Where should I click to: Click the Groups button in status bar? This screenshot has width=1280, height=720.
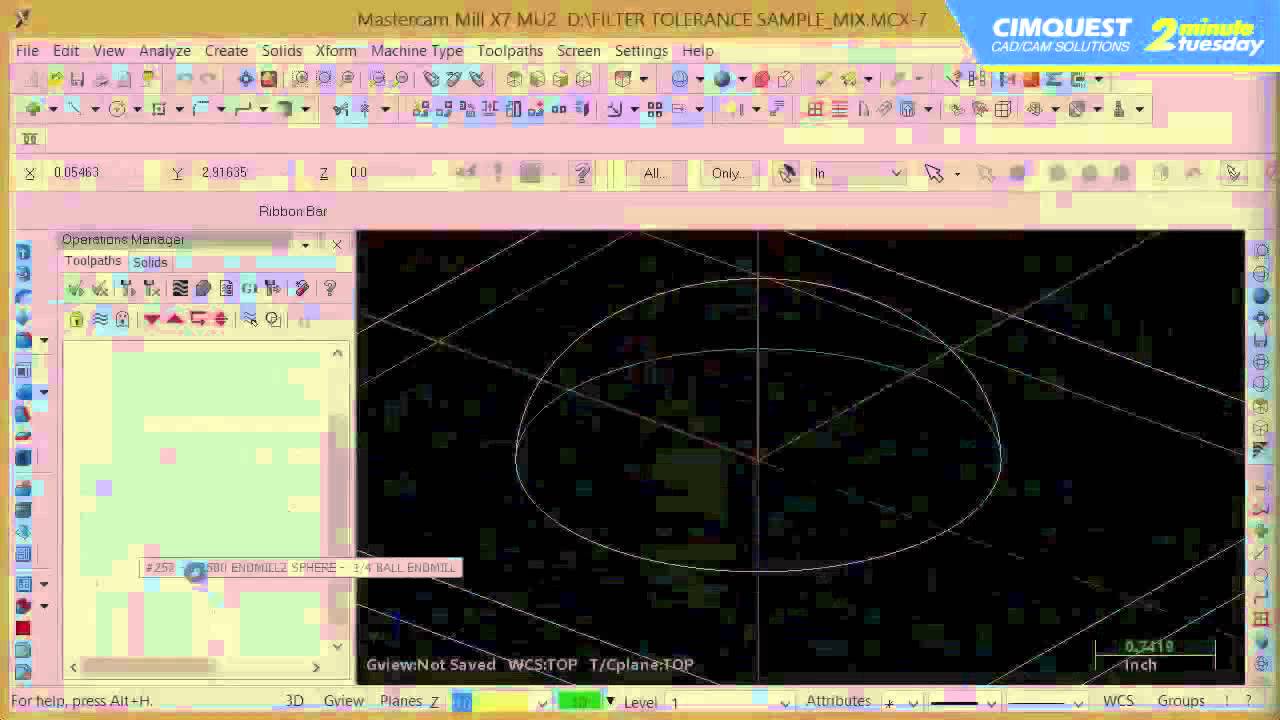[1181, 701]
